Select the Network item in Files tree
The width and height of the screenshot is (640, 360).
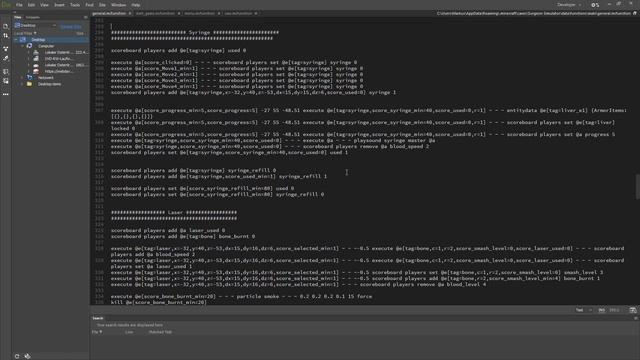pyautogui.click(x=46, y=78)
